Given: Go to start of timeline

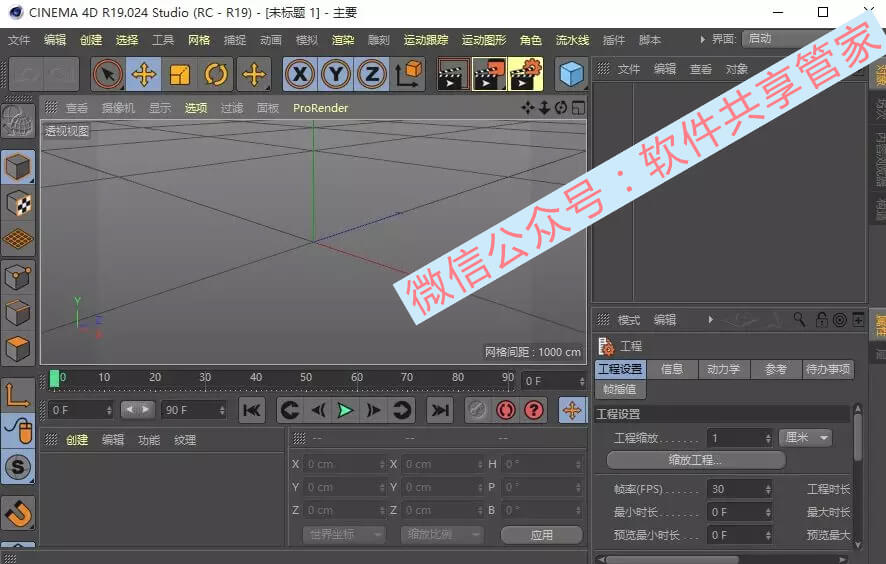Looking at the screenshot, I should 251,410.
